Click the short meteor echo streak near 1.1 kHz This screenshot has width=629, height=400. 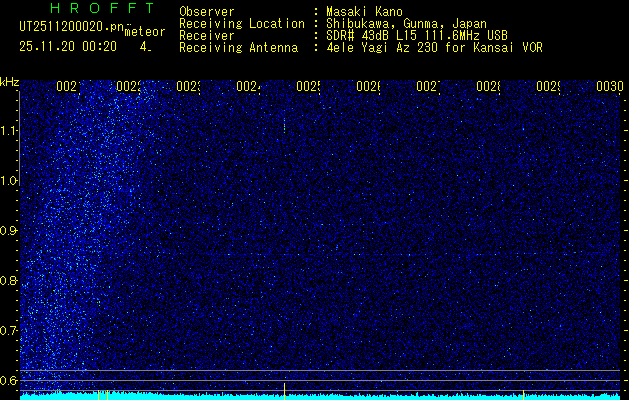pyautogui.click(x=284, y=124)
